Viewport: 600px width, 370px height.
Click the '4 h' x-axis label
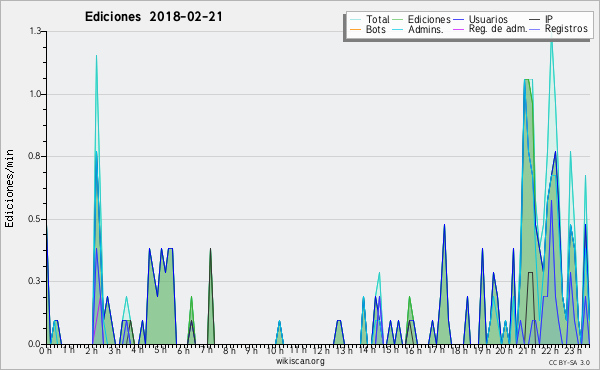tap(137, 350)
